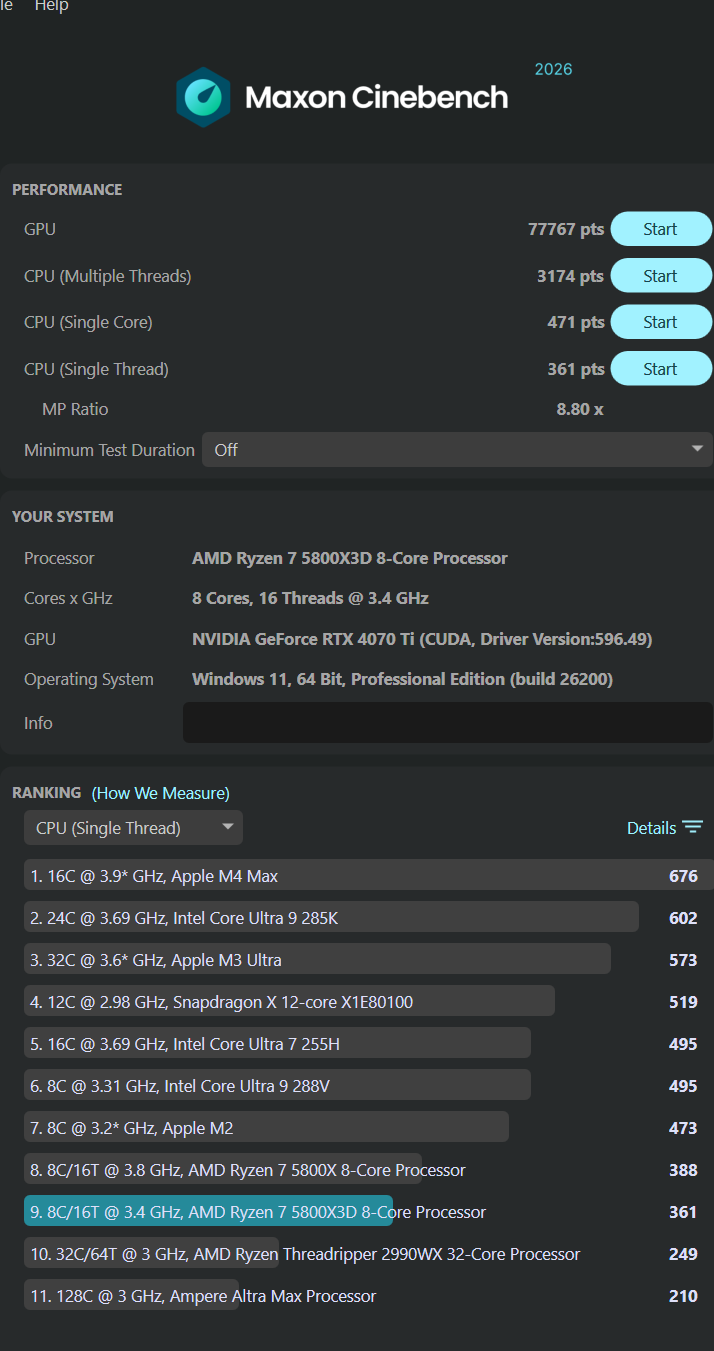Click into the Info text field
This screenshot has height=1351, width=714.
pyautogui.click(x=448, y=722)
